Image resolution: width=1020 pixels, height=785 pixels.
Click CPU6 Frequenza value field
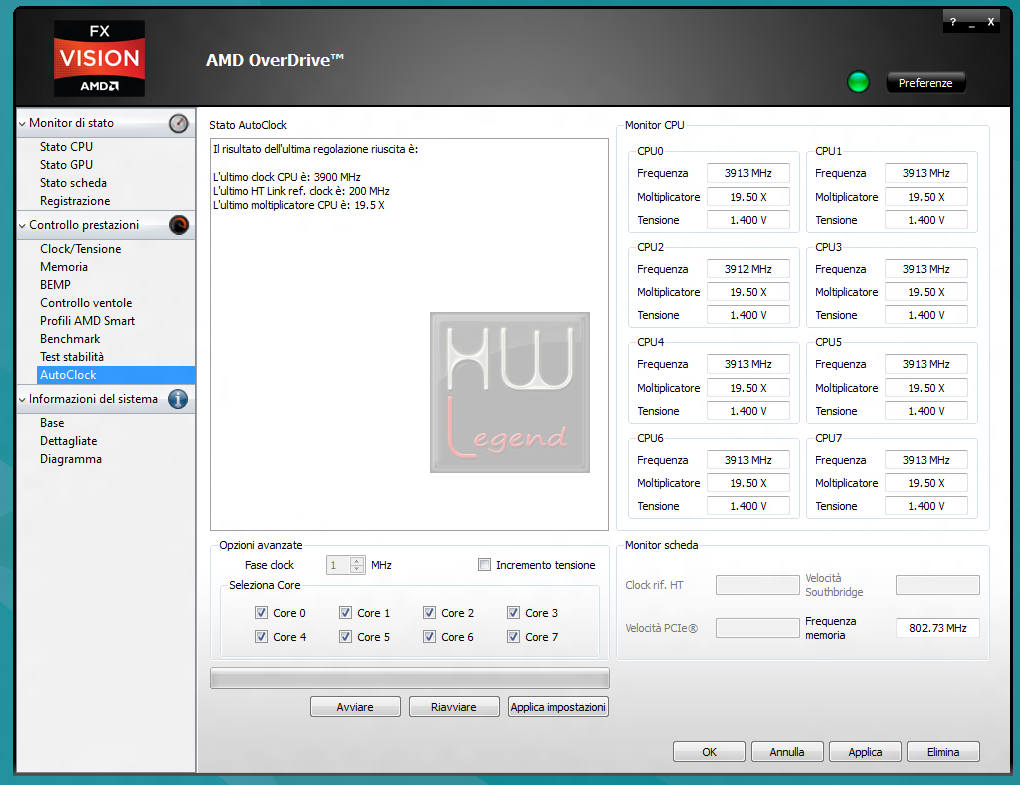748,460
